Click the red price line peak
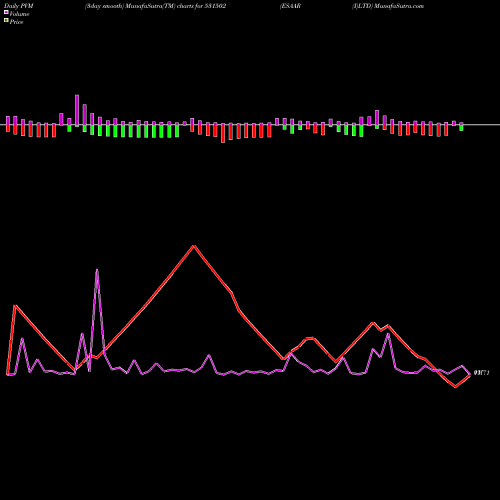Screen dimensions: 500x500 pyautogui.click(x=194, y=246)
